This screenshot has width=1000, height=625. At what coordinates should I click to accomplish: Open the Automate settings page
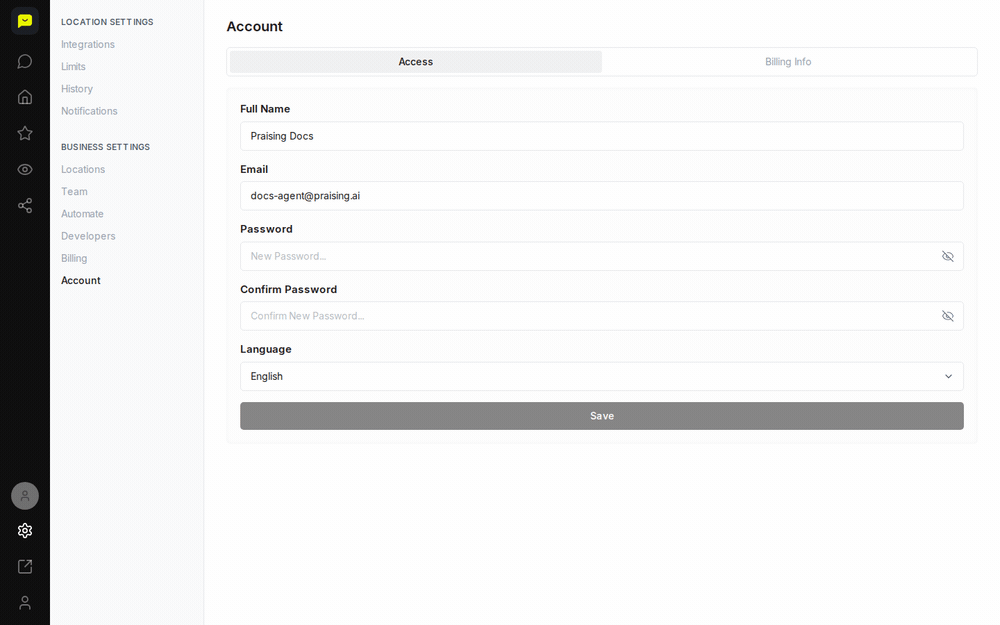(x=82, y=214)
